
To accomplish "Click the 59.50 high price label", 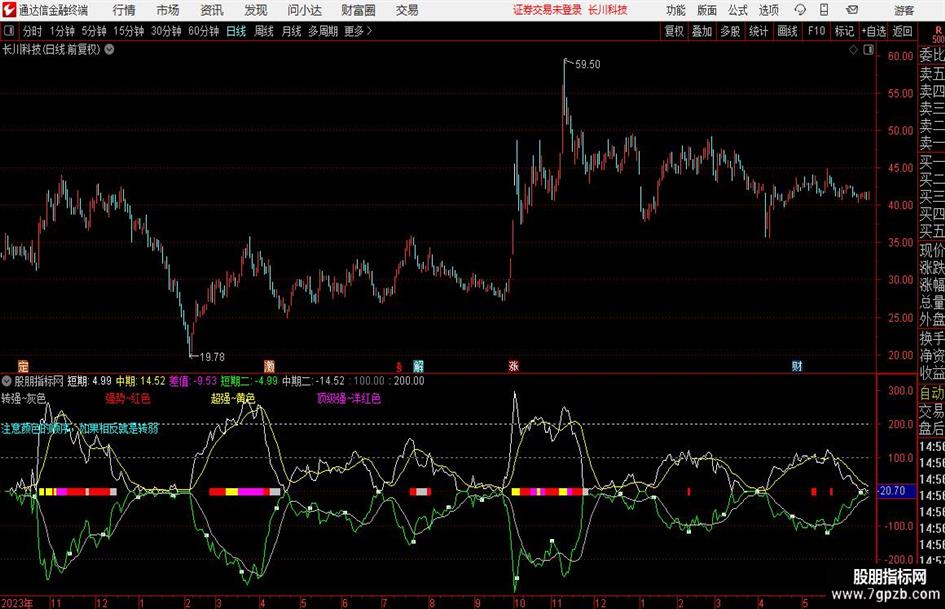I will pyautogui.click(x=588, y=64).
